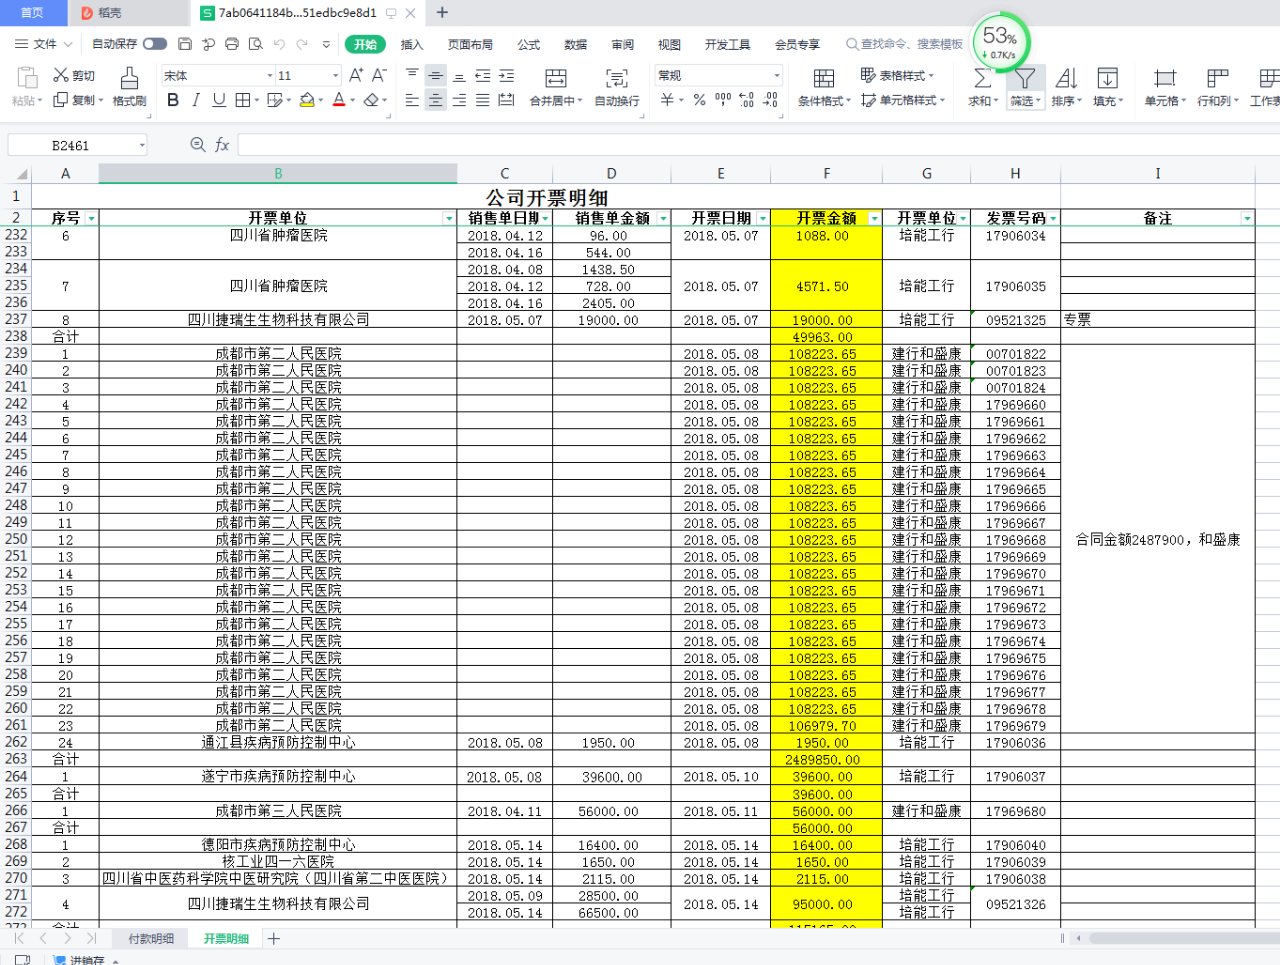
Task: Open the 文件 file menu
Action: point(43,44)
